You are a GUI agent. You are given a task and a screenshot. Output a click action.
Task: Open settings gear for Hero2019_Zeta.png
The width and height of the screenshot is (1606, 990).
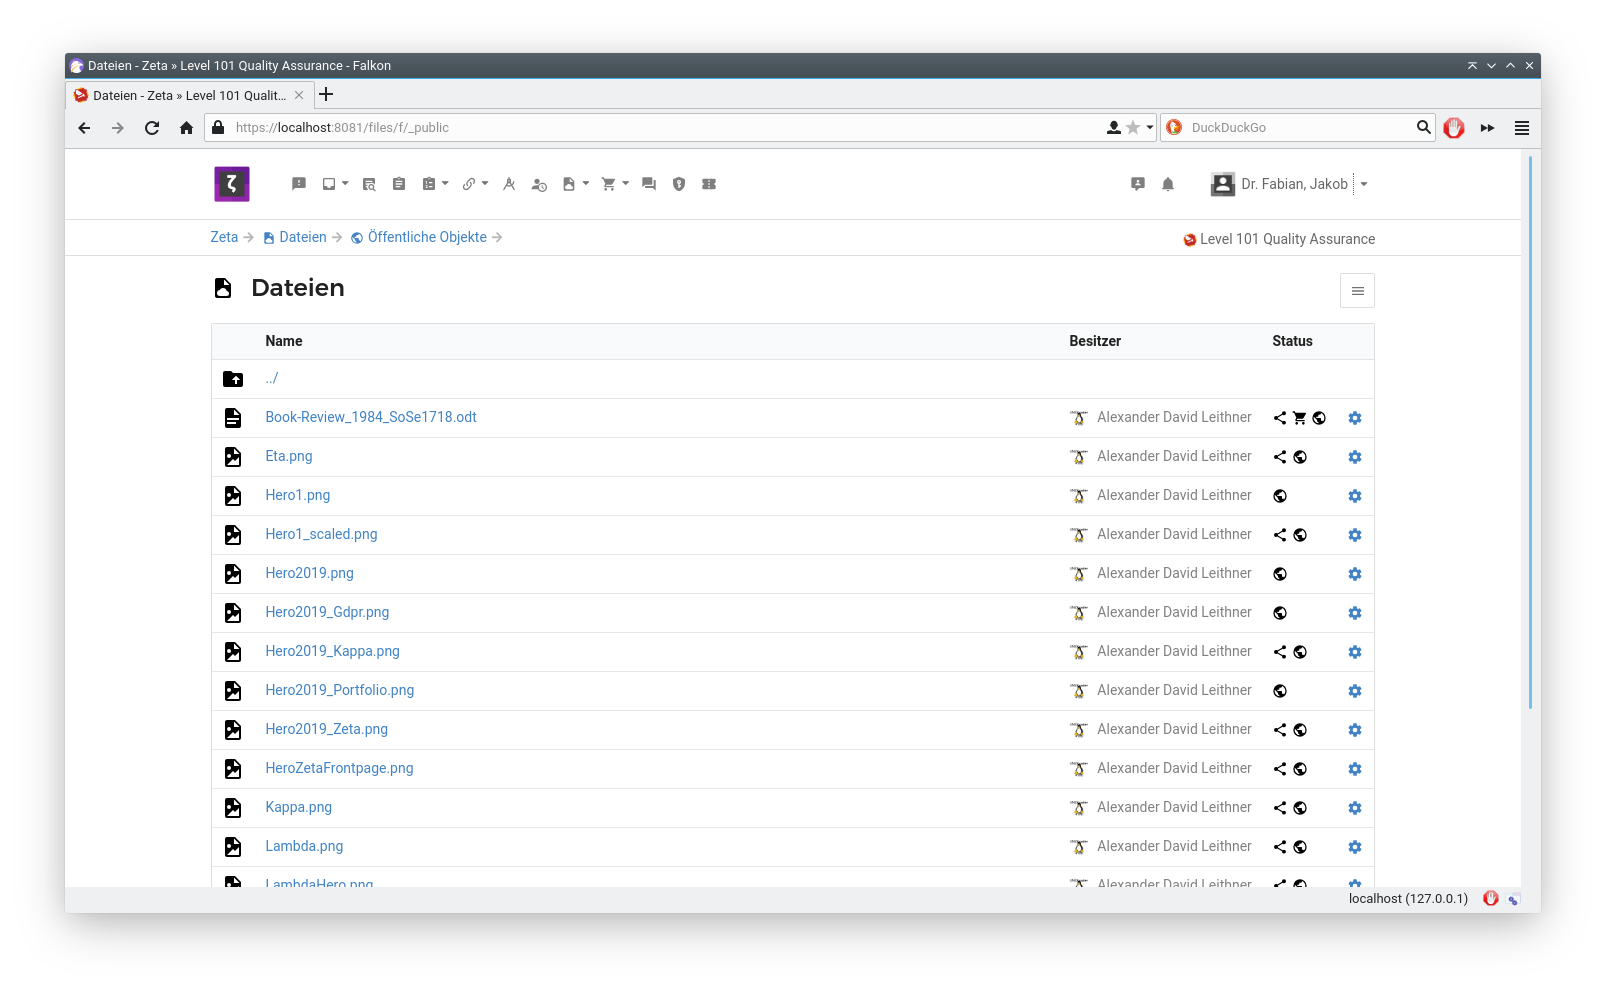click(x=1355, y=730)
